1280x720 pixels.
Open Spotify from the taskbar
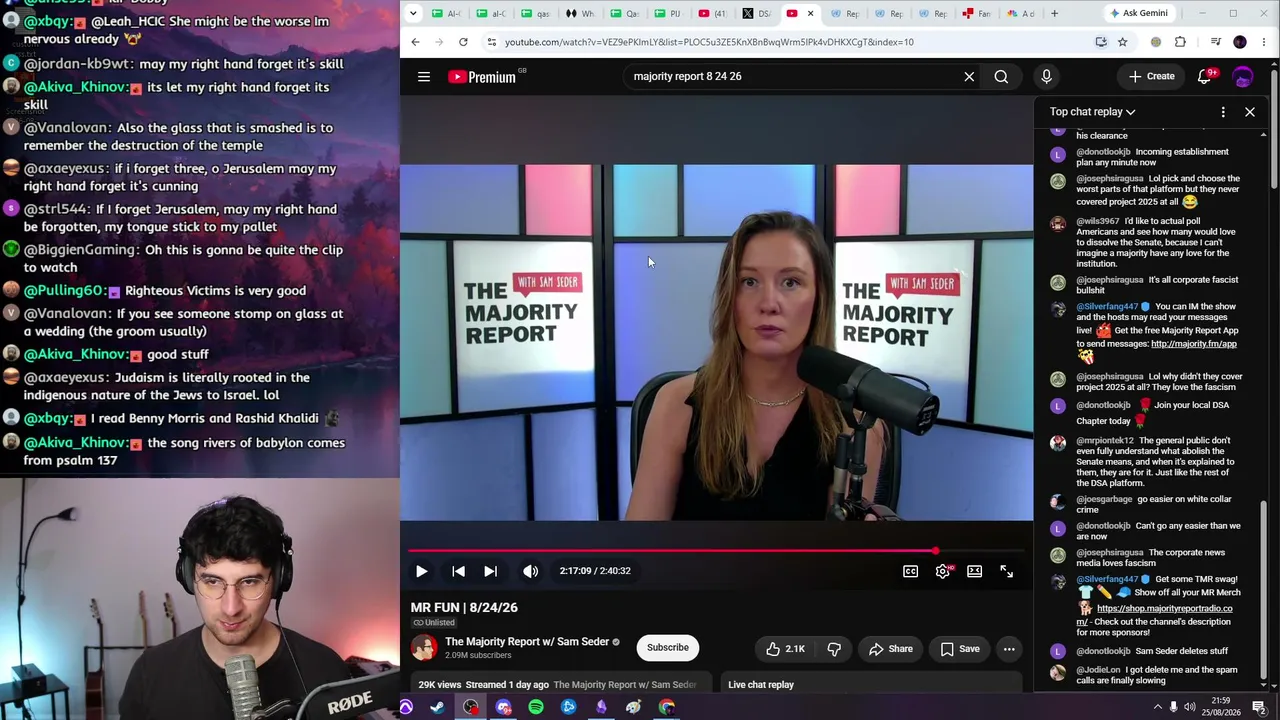pyautogui.click(x=536, y=708)
